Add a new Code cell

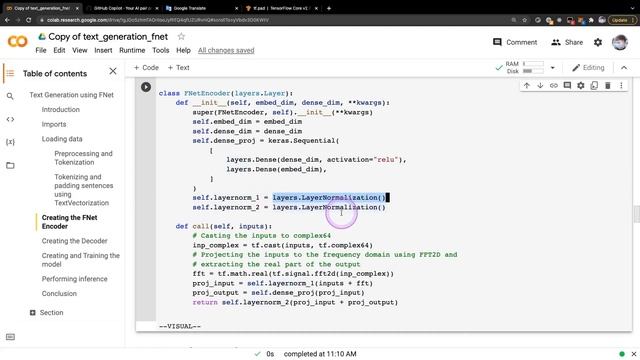pyautogui.click(x=146, y=68)
